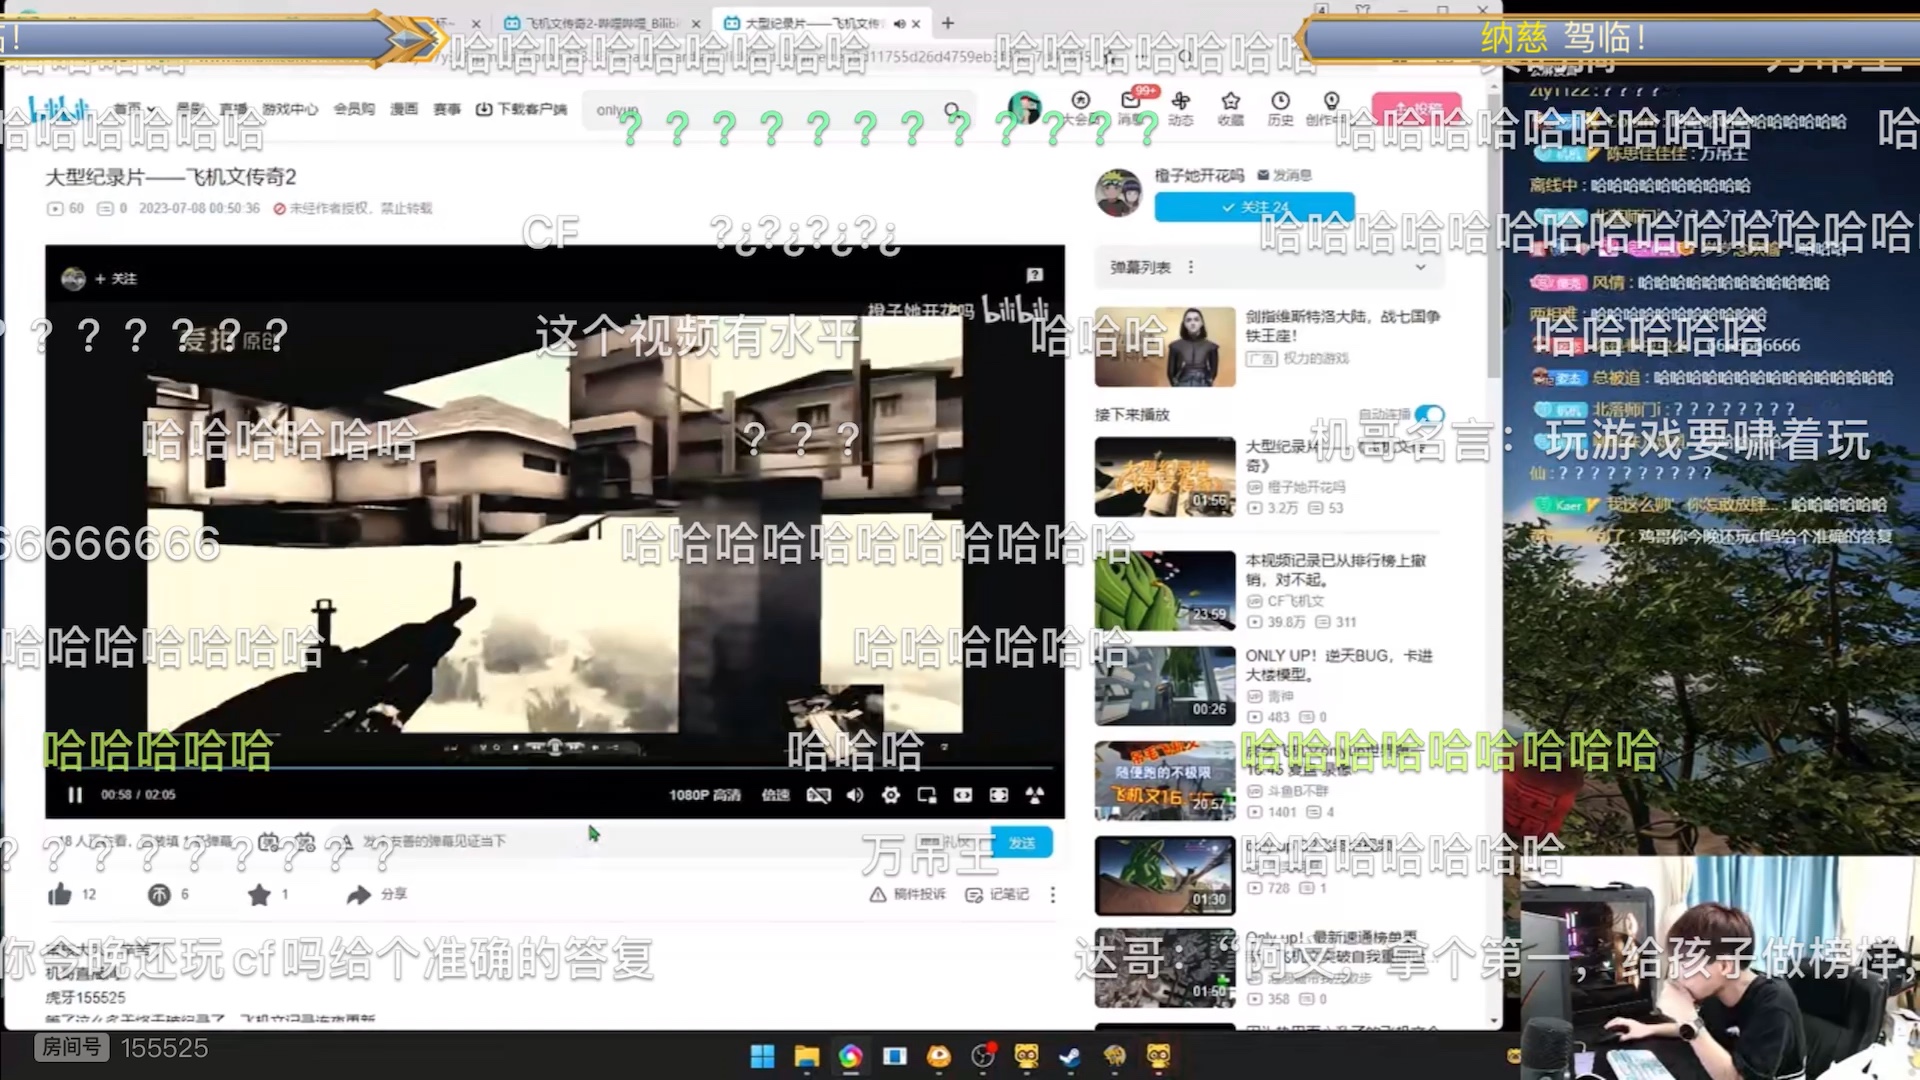1920x1080 pixels.
Task: Open Steam from the taskbar
Action: (x=1070, y=1056)
